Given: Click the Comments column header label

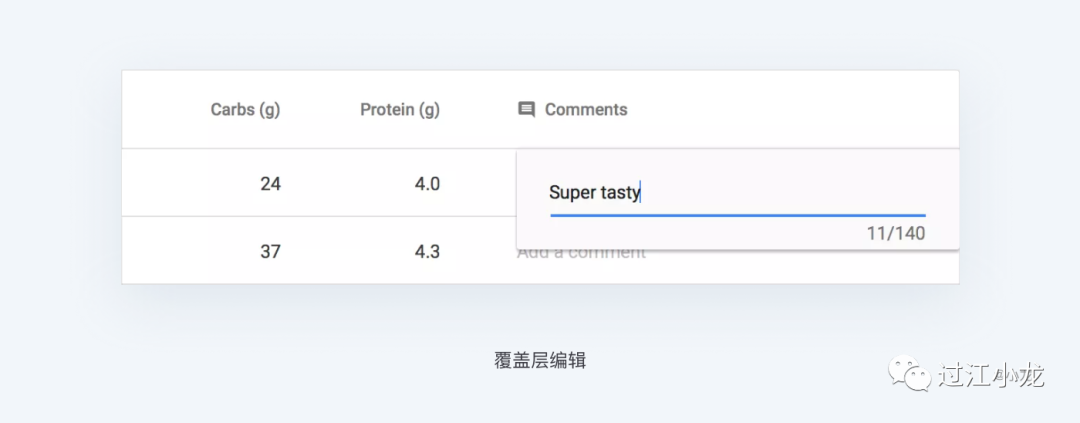Looking at the screenshot, I should pyautogui.click(x=586, y=110).
